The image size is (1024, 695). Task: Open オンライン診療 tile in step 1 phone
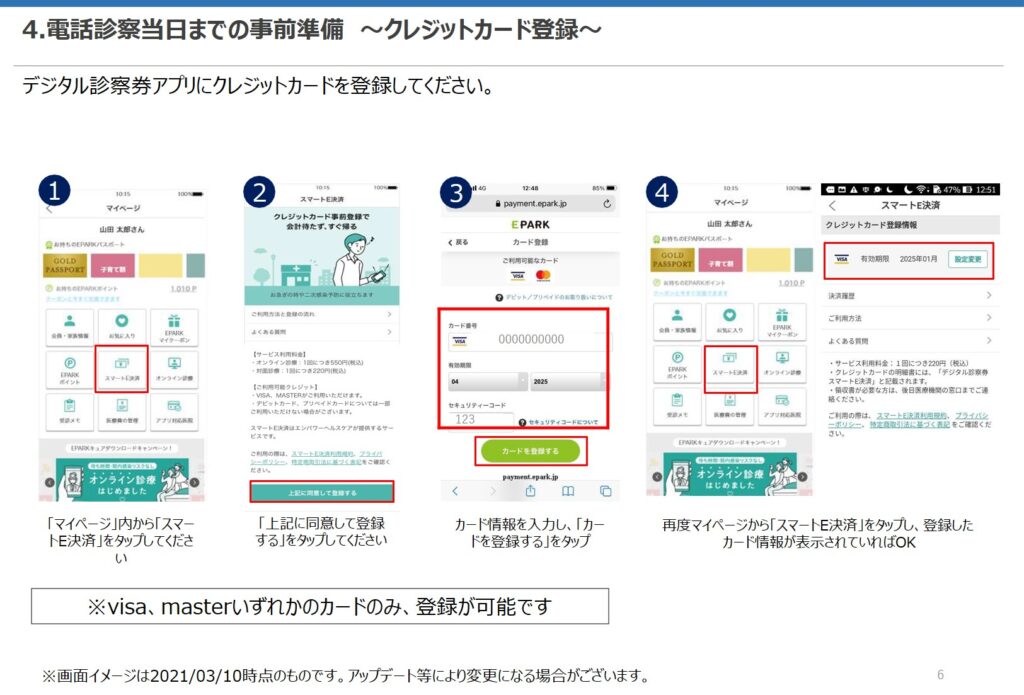[x=174, y=369]
